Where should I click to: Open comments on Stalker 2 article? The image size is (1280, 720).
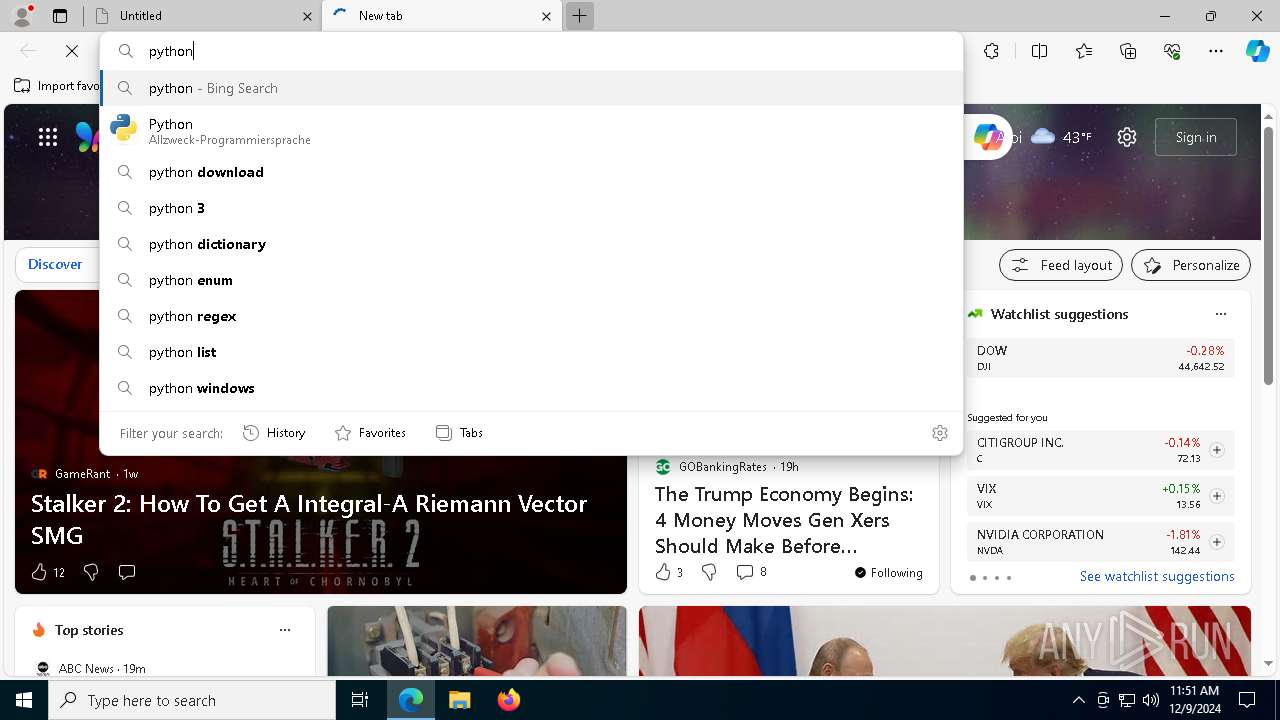pyautogui.click(x=127, y=572)
